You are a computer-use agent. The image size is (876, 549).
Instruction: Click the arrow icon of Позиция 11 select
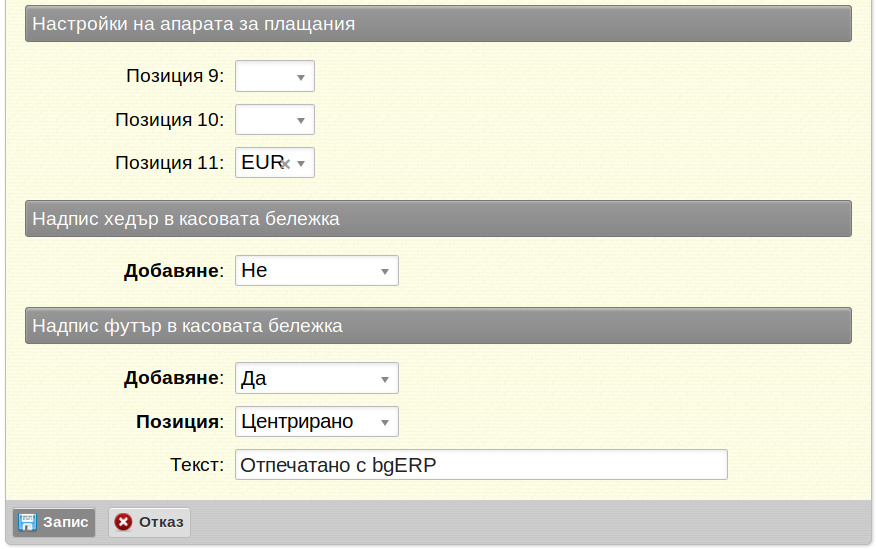(301, 163)
